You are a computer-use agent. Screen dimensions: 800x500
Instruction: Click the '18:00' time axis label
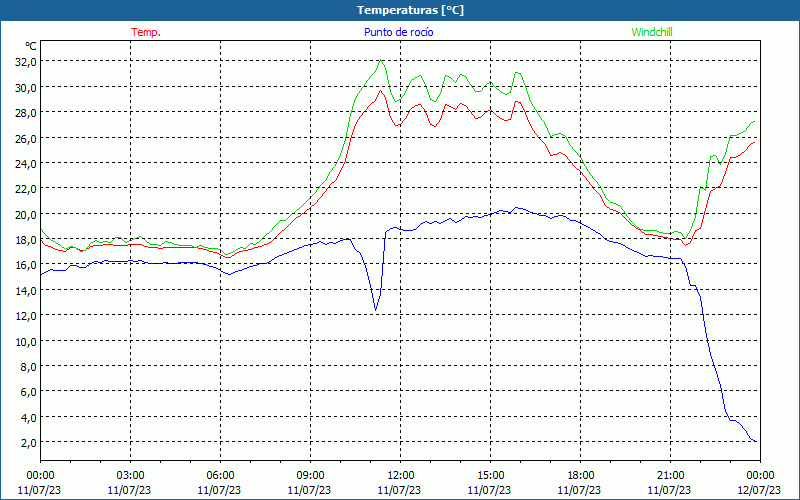coord(581,476)
